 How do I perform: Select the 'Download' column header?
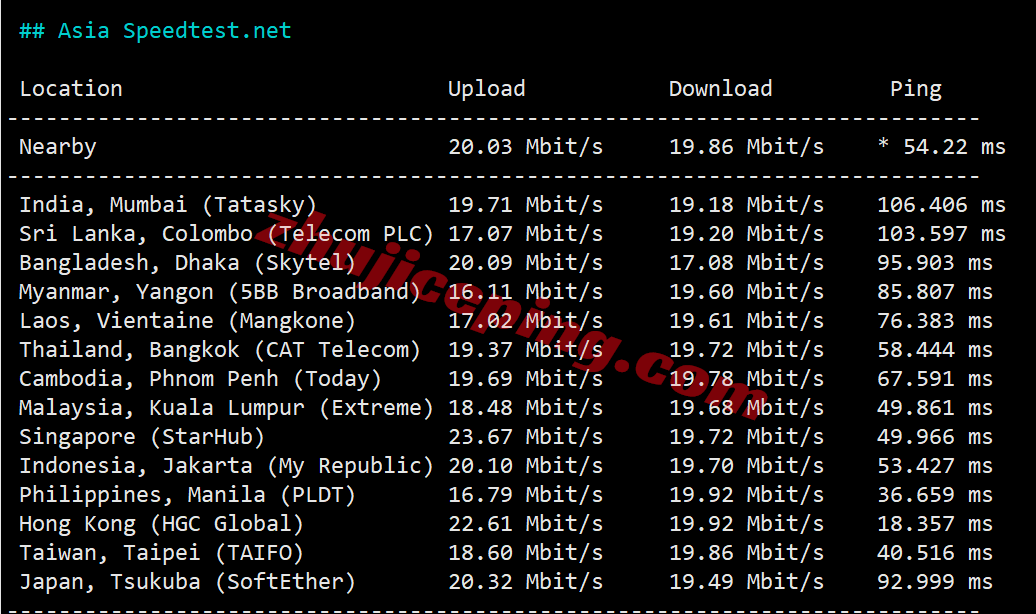(x=720, y=89)
